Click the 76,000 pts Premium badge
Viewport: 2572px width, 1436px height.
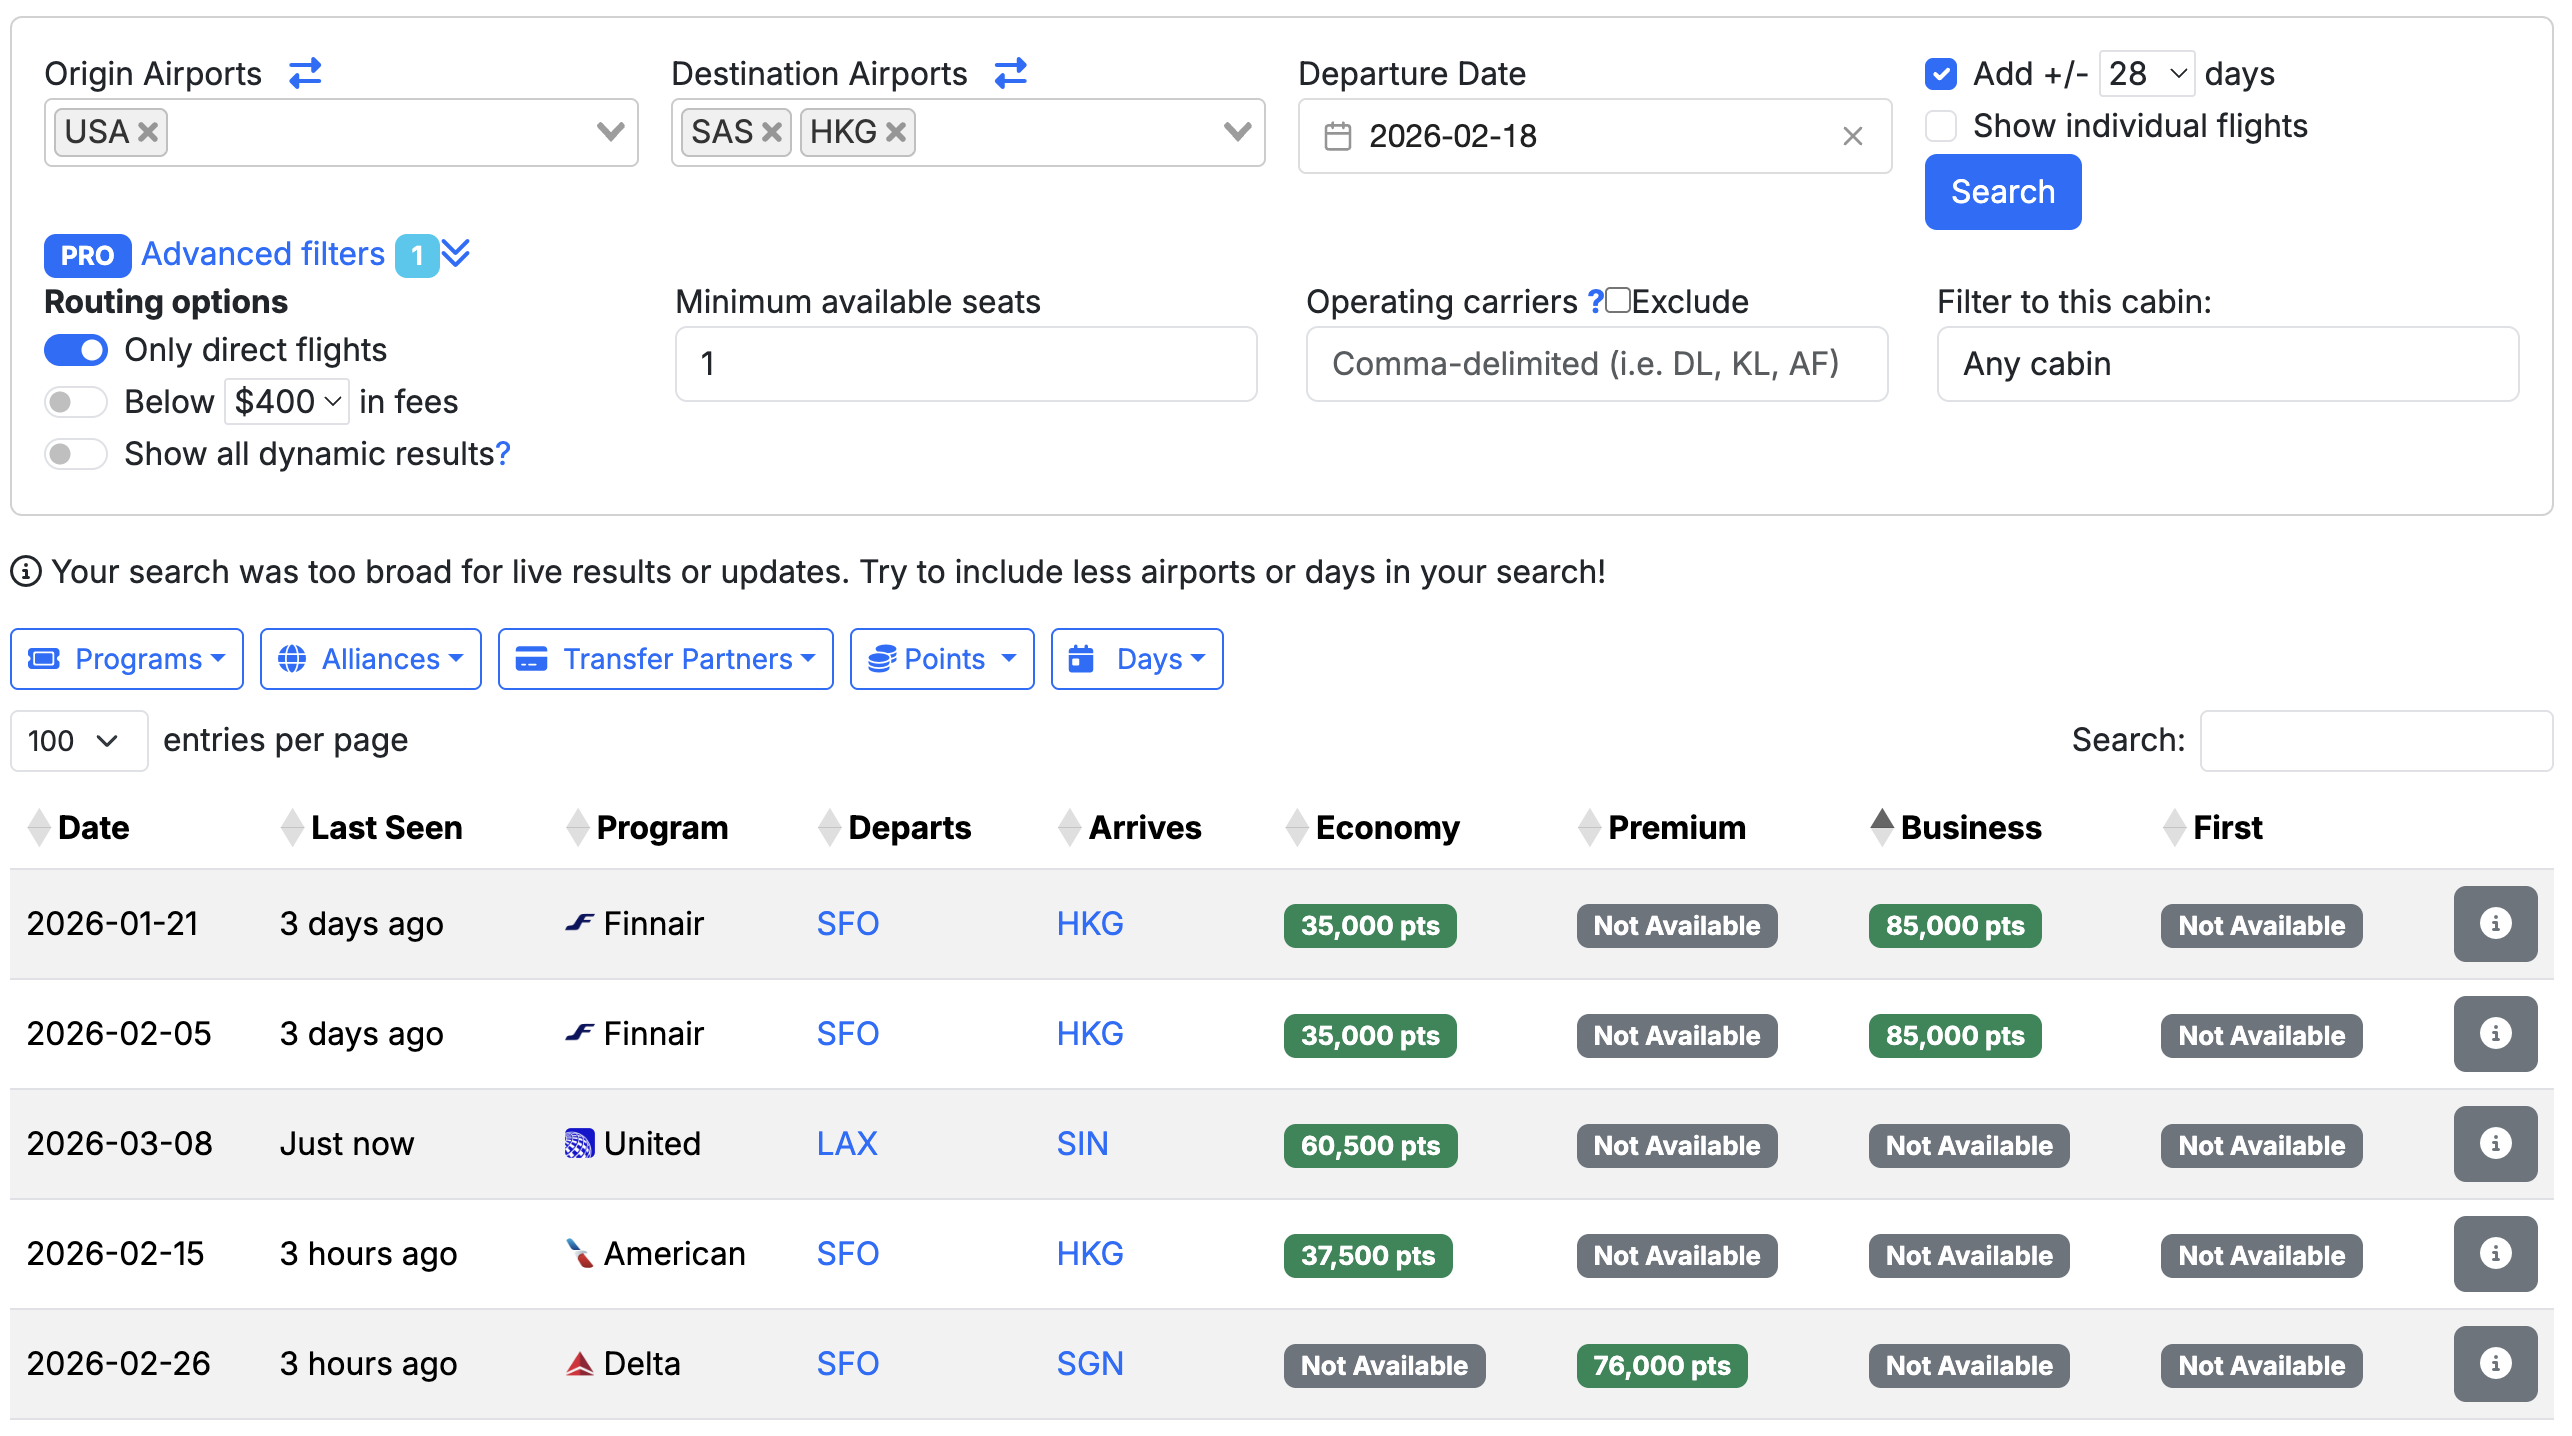(1661, 1365)
